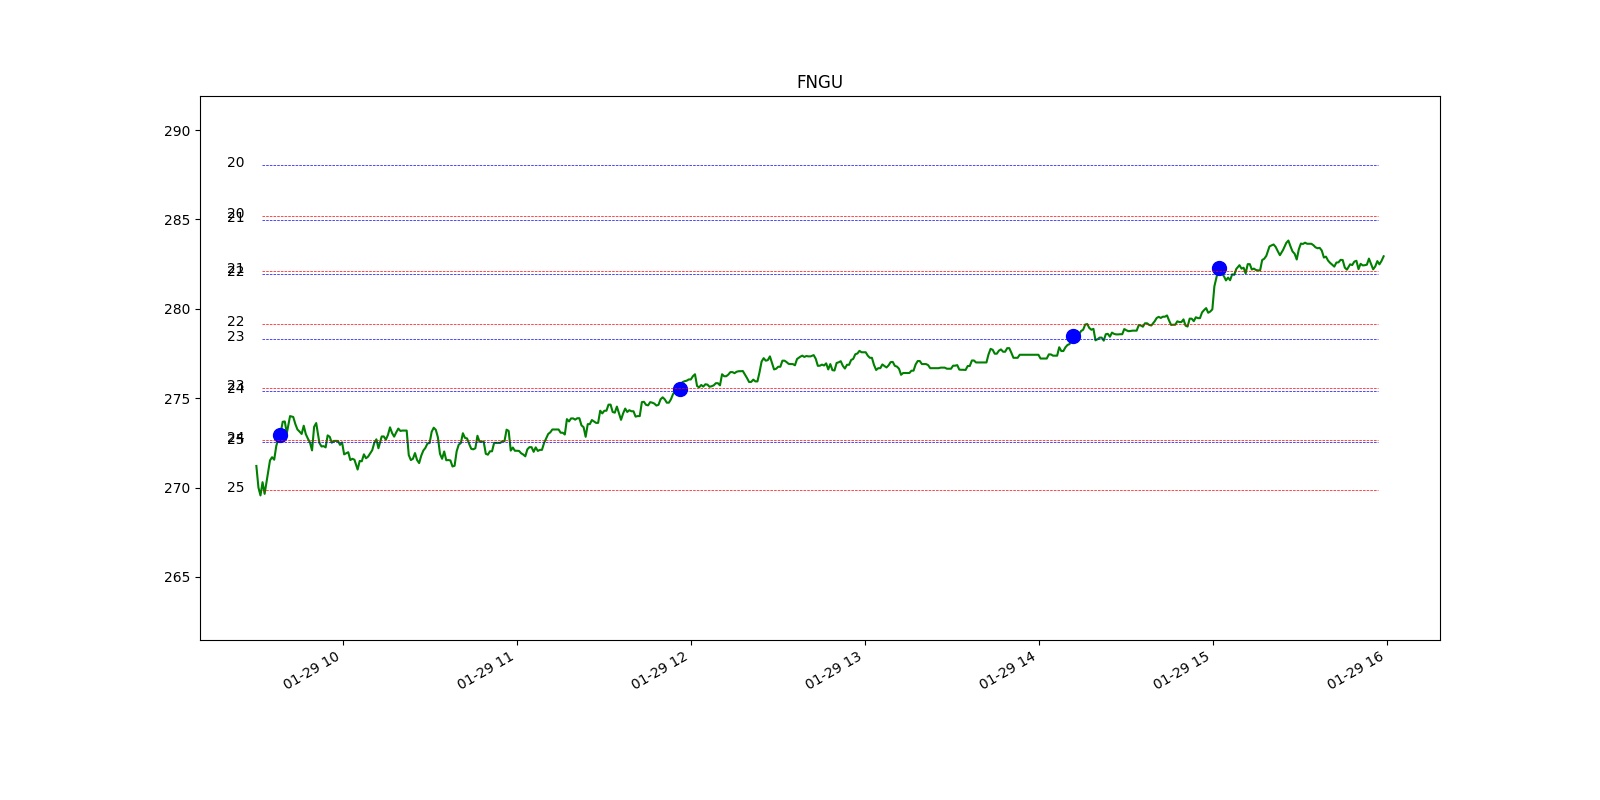Viewport: 1600px width, 800px height.
Task: Select the 01-29 11 x-axis label
Action: 486,670
